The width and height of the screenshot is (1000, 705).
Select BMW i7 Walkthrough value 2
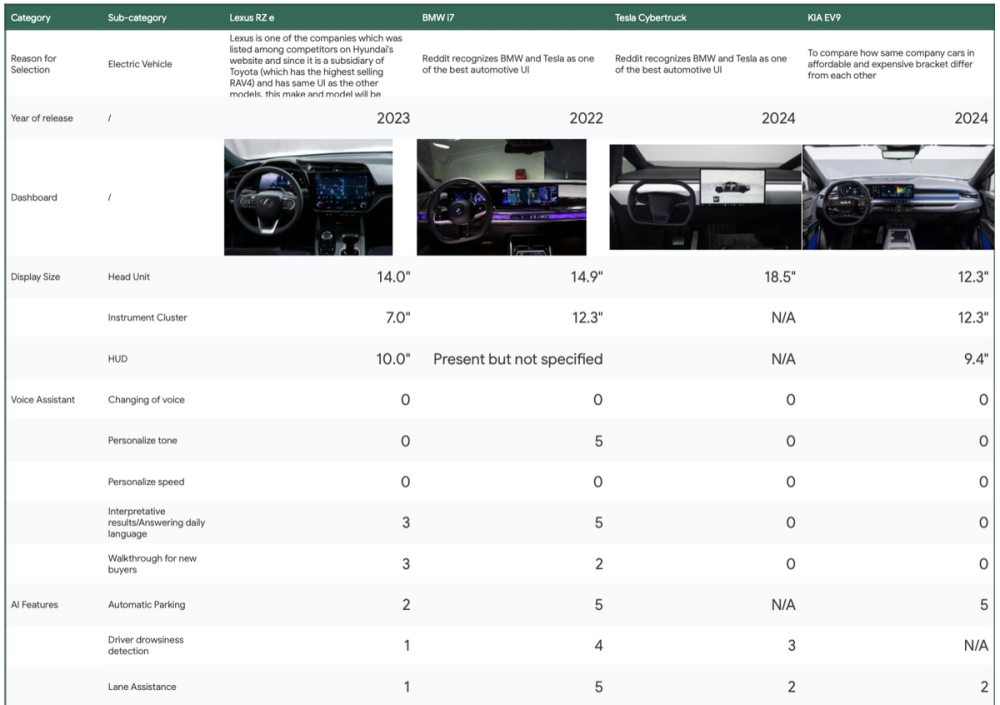pos(598,564)
